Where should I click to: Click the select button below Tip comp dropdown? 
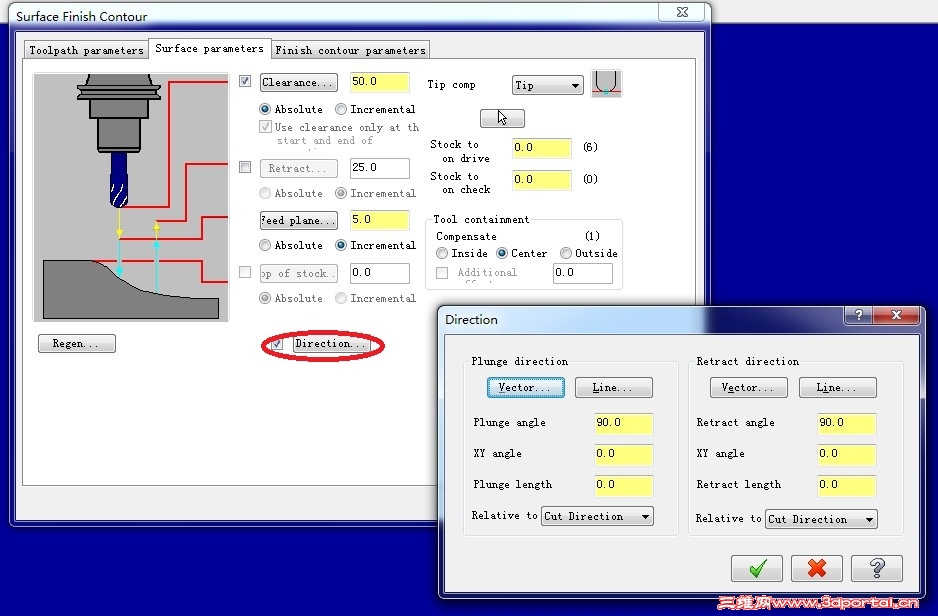pyautogui.click(x=502, y=118)
